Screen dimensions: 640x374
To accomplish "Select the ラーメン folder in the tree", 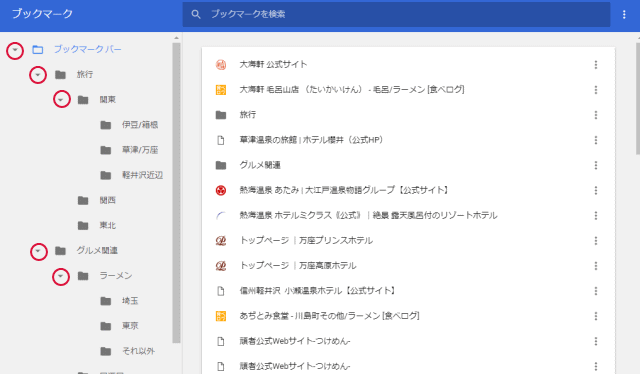I will pos(116,276).
